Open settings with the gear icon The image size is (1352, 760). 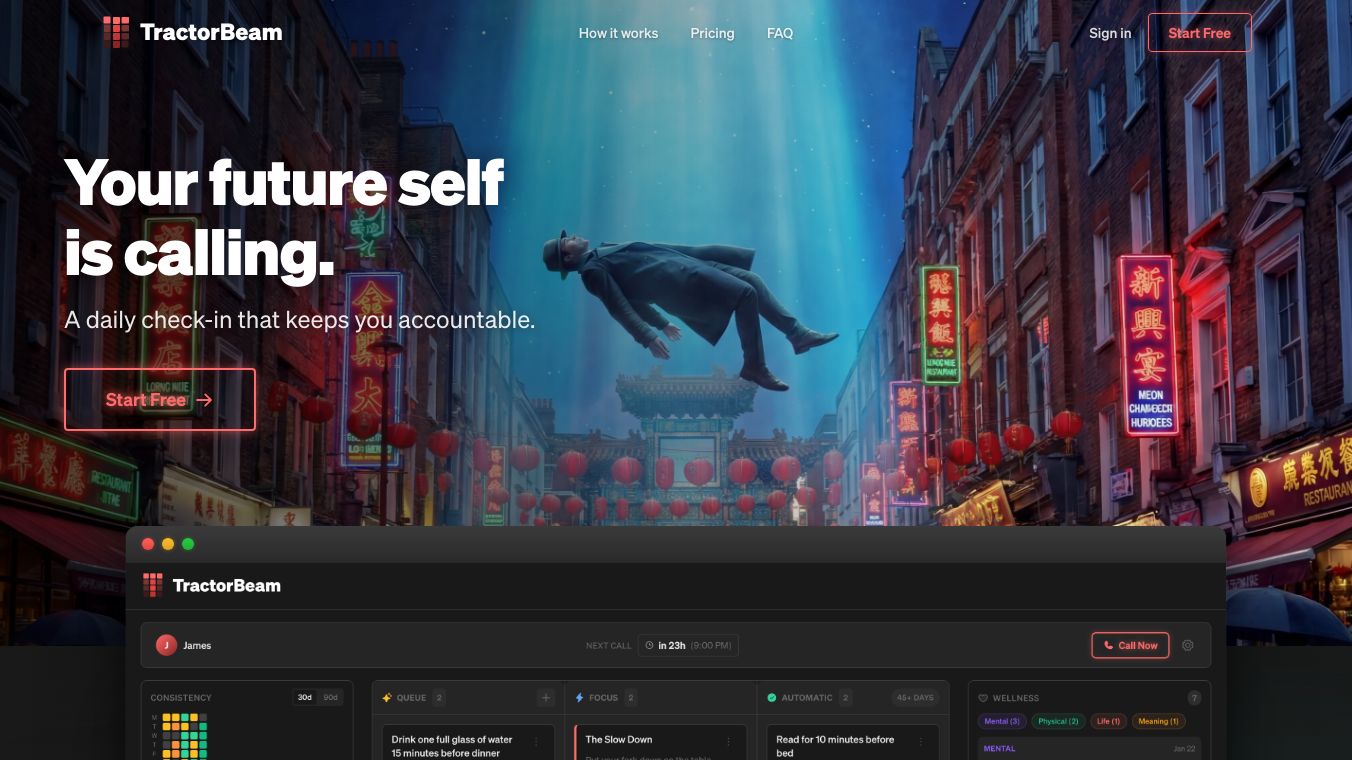point(1188,645)
